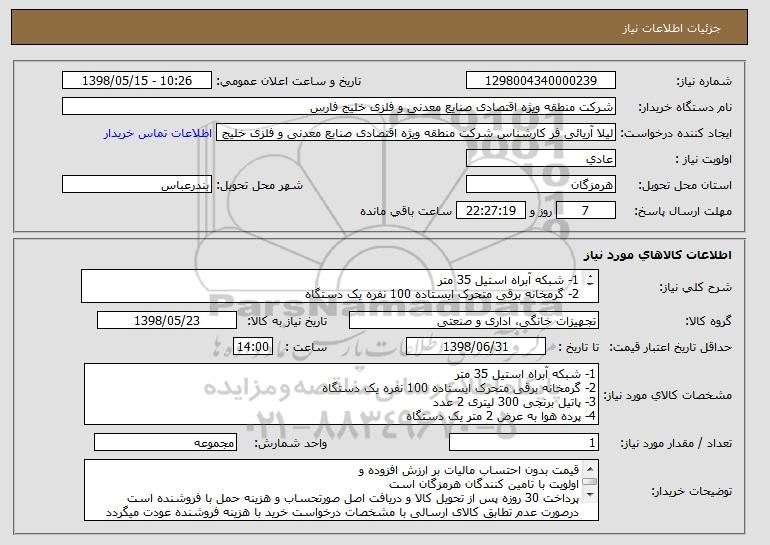
Task: Open the اطلاعات تماس خریدار link
Action: [158, 134]
